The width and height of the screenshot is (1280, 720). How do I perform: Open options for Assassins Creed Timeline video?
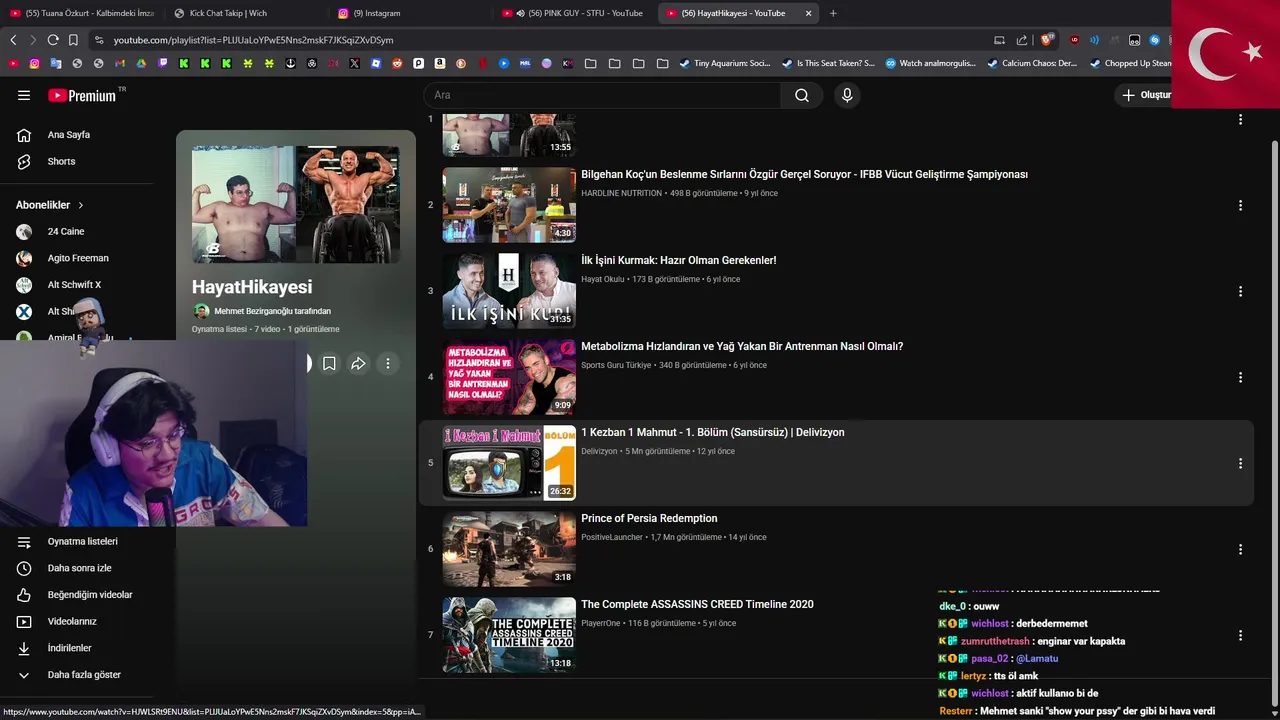1240,635
